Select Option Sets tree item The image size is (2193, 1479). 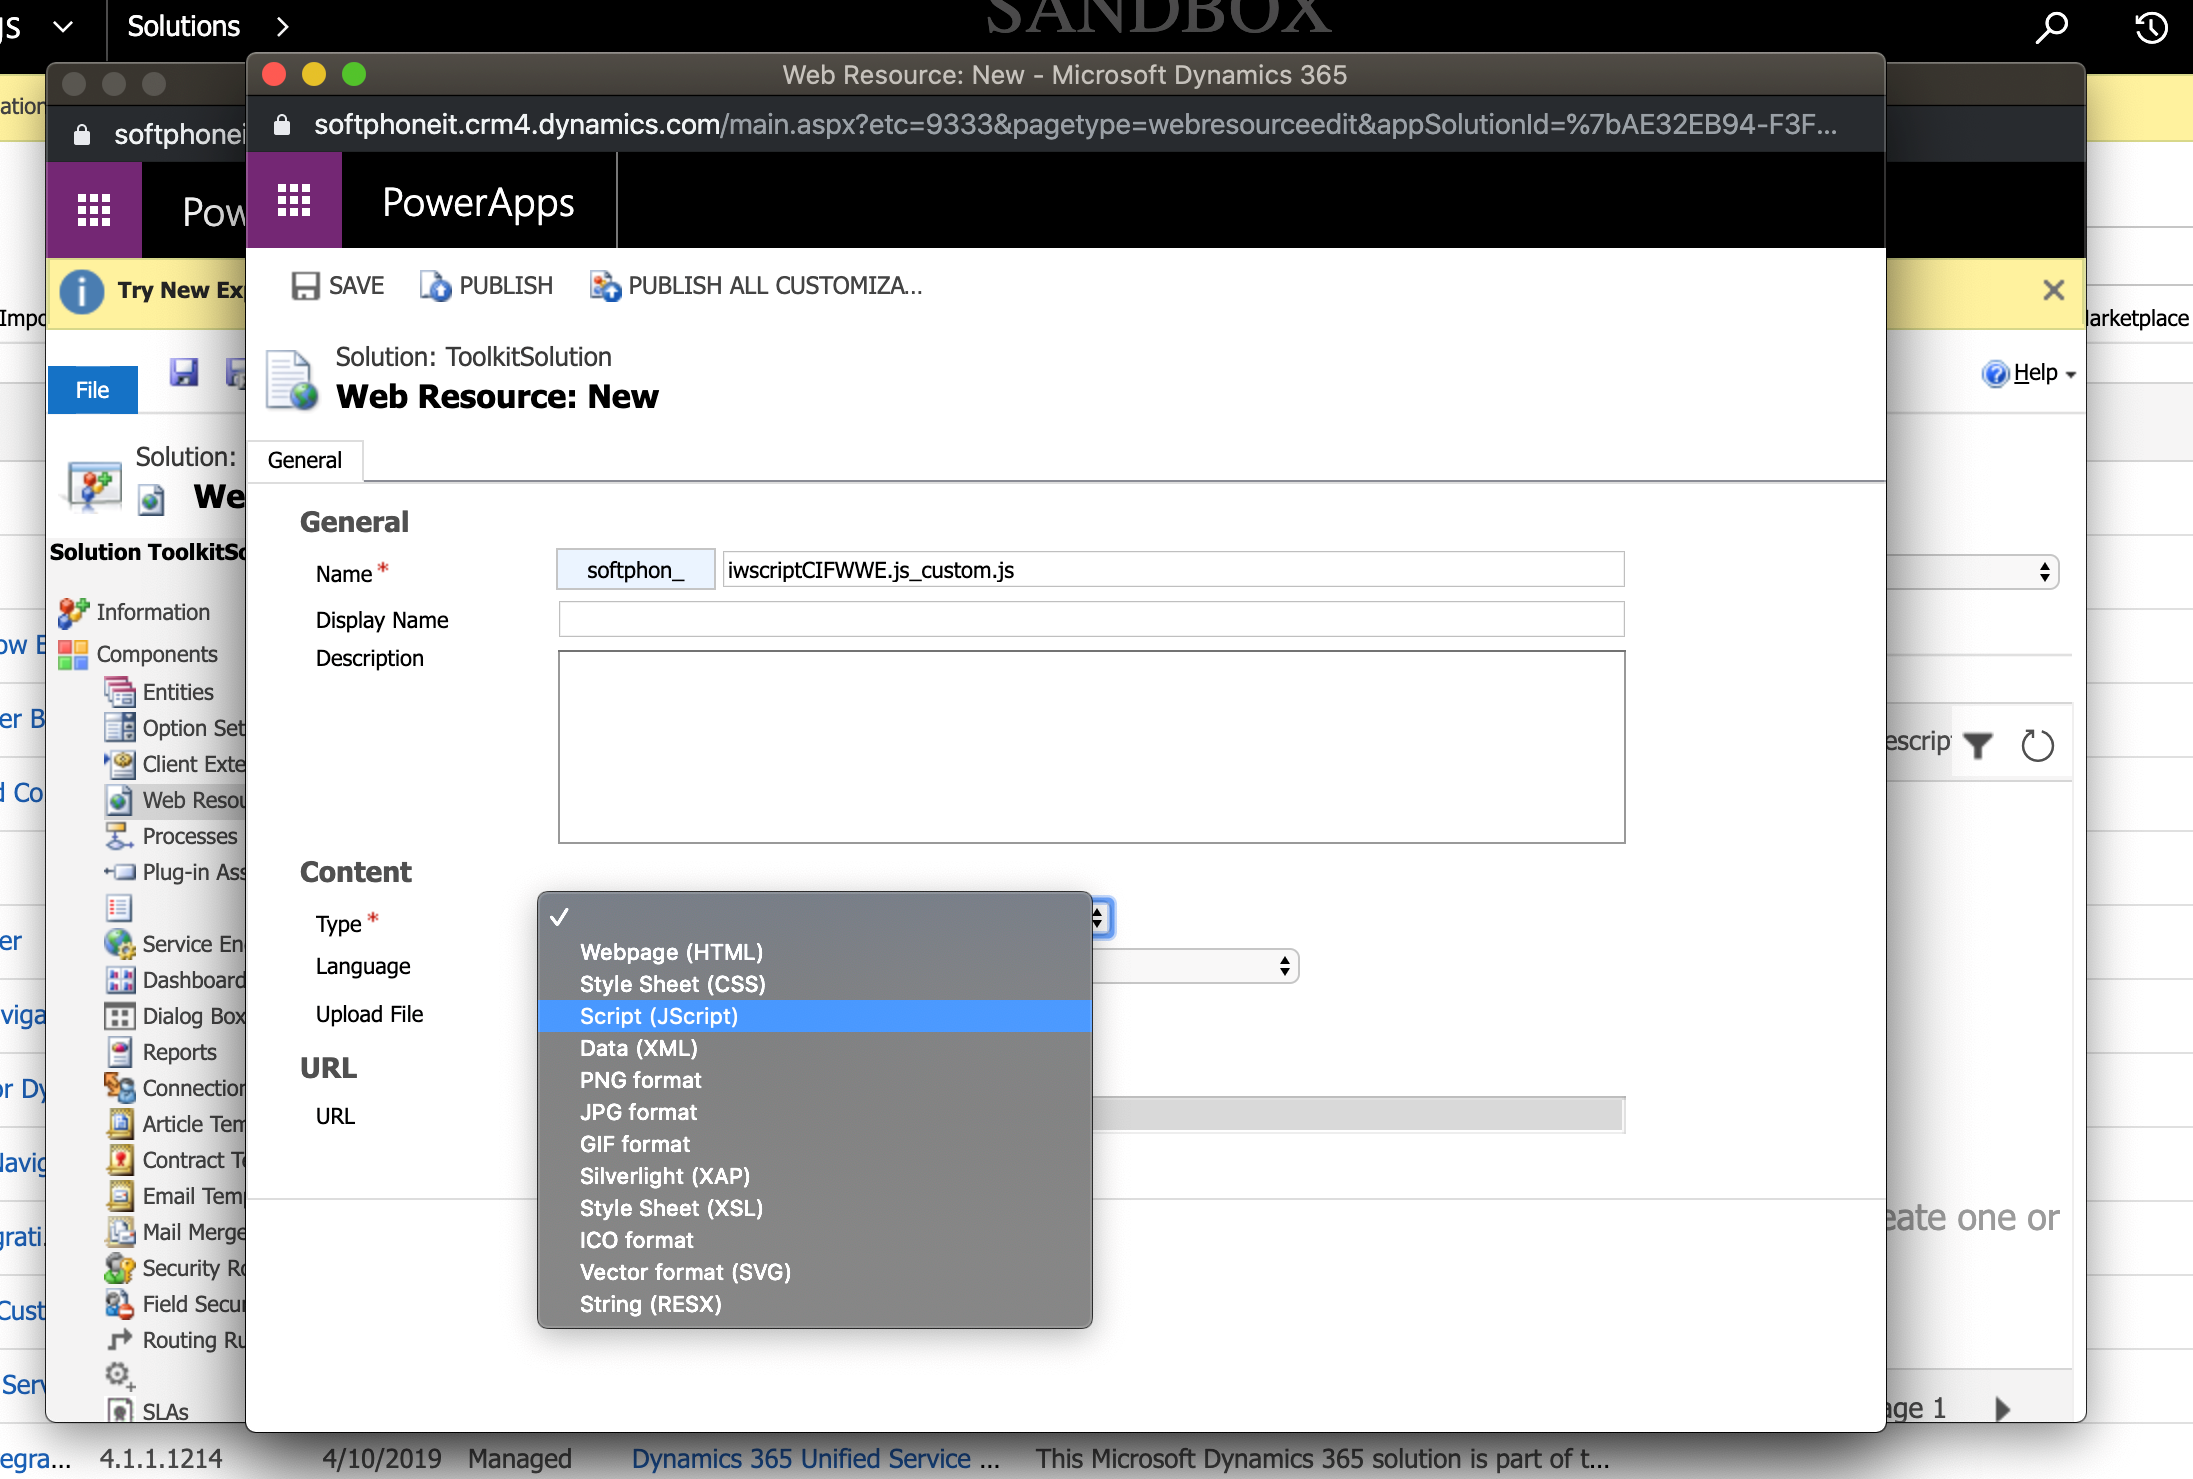175,728
